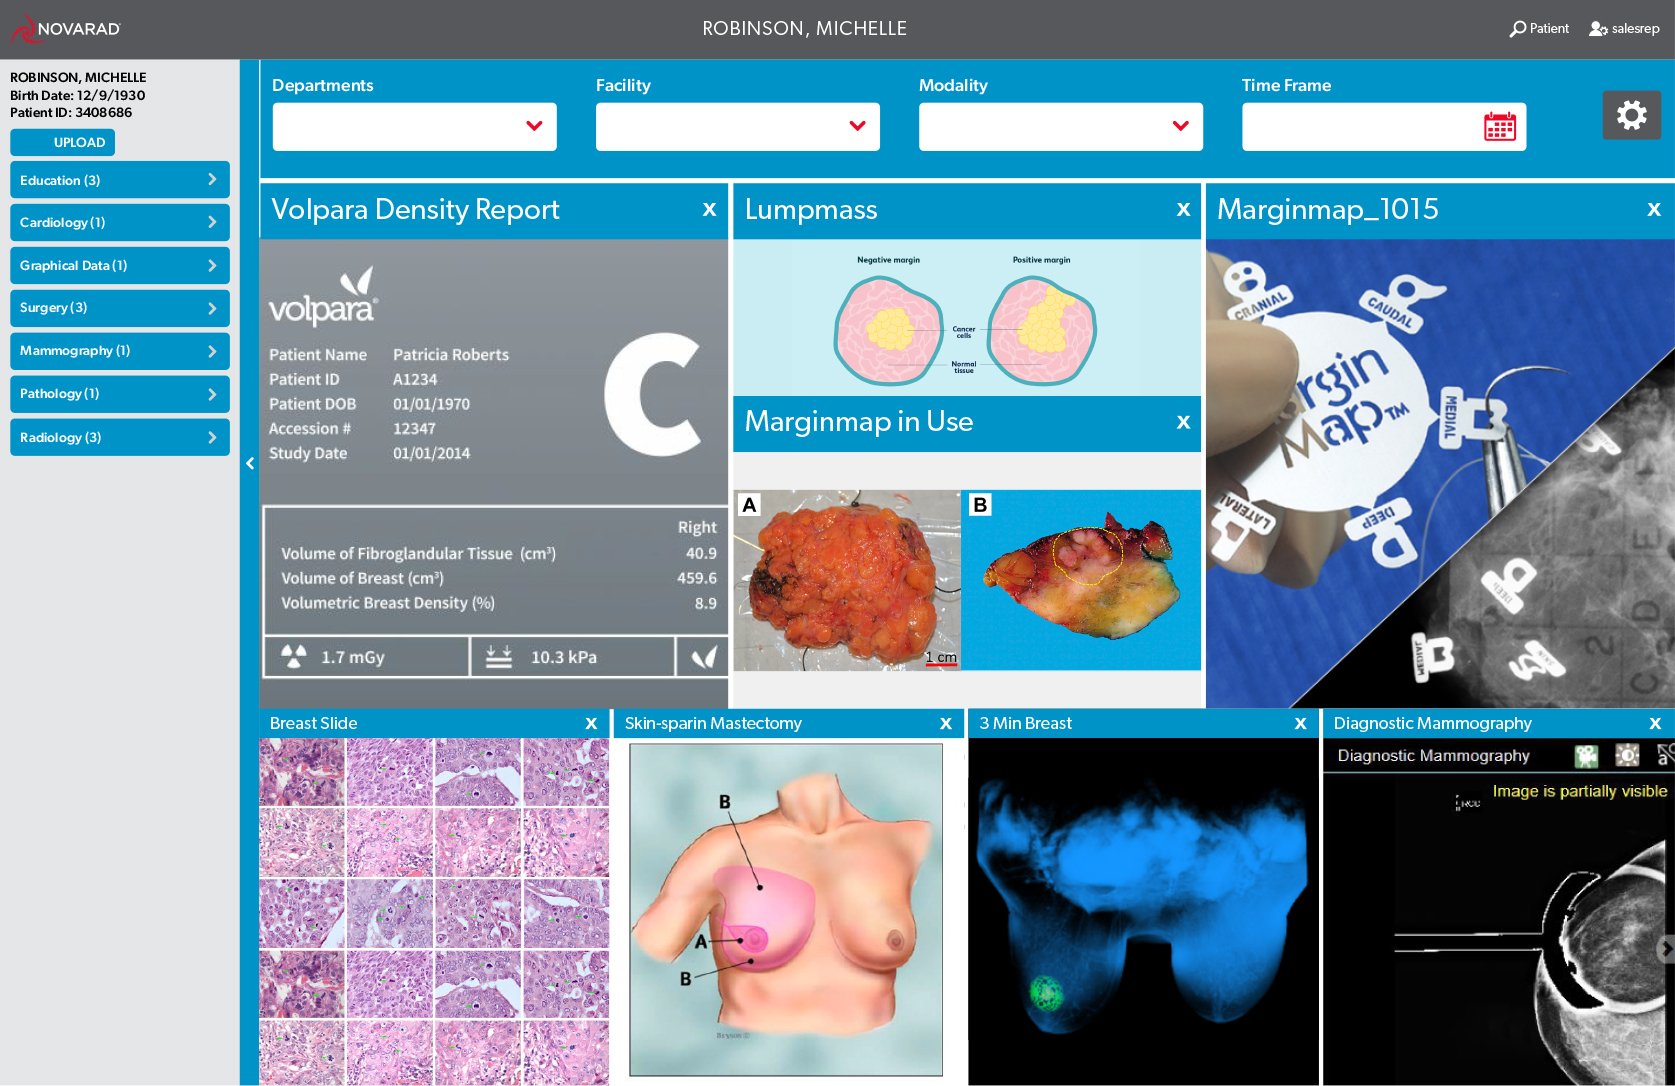Open the Departments dropdown

[x=414, y=127]
